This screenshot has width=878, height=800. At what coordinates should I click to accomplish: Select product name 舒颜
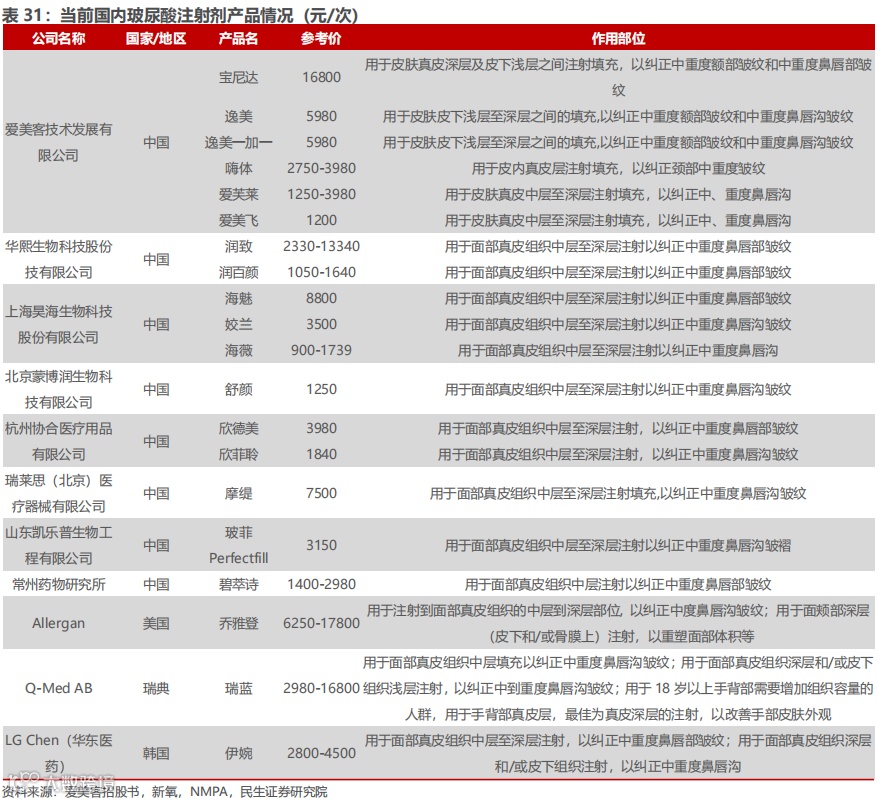coord(239,389)
